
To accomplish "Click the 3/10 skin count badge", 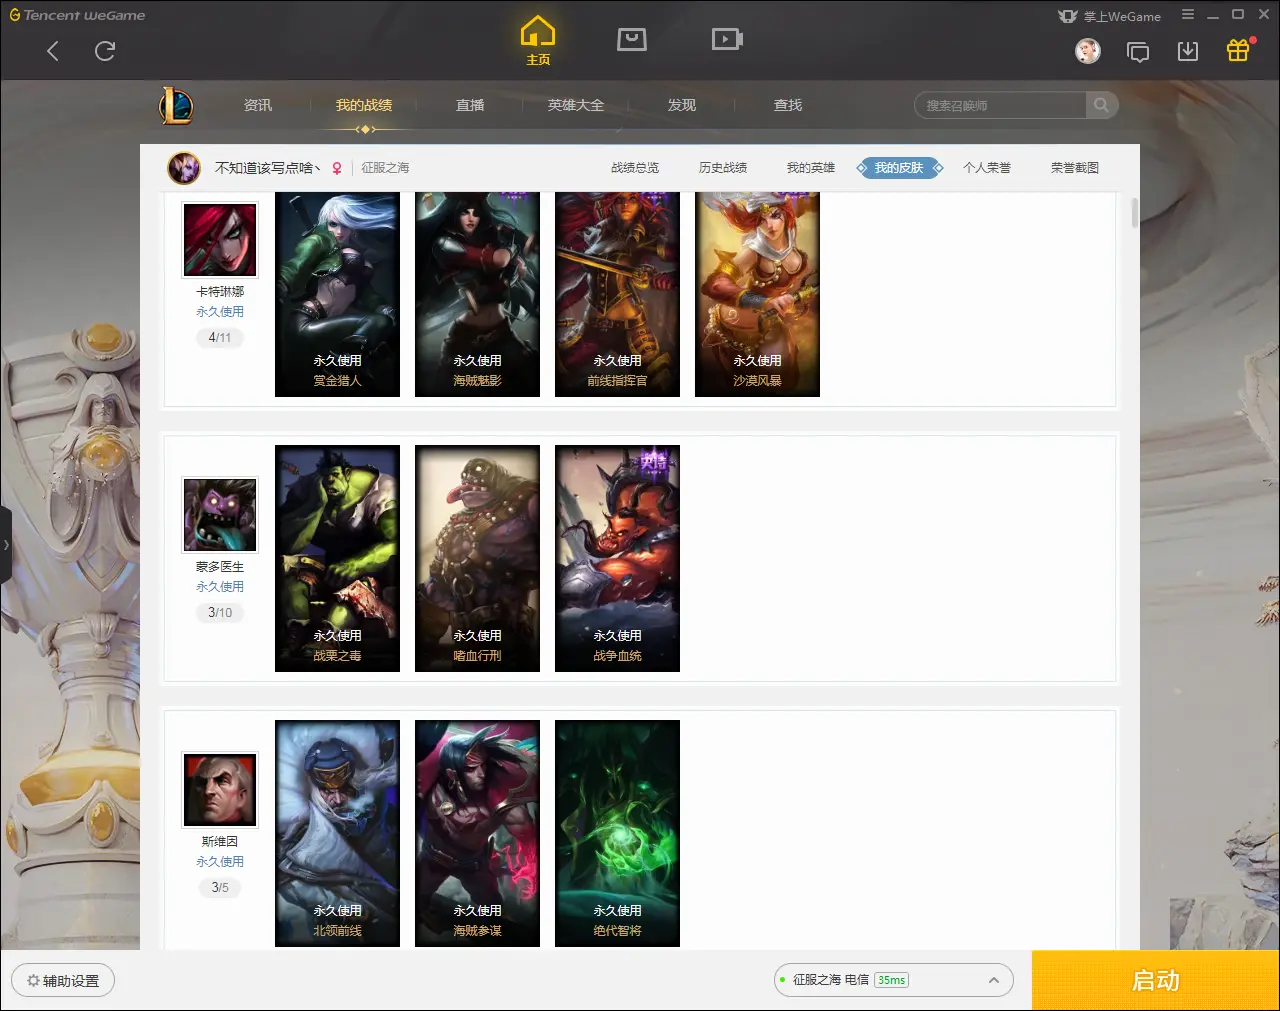I will click(220, 613).
